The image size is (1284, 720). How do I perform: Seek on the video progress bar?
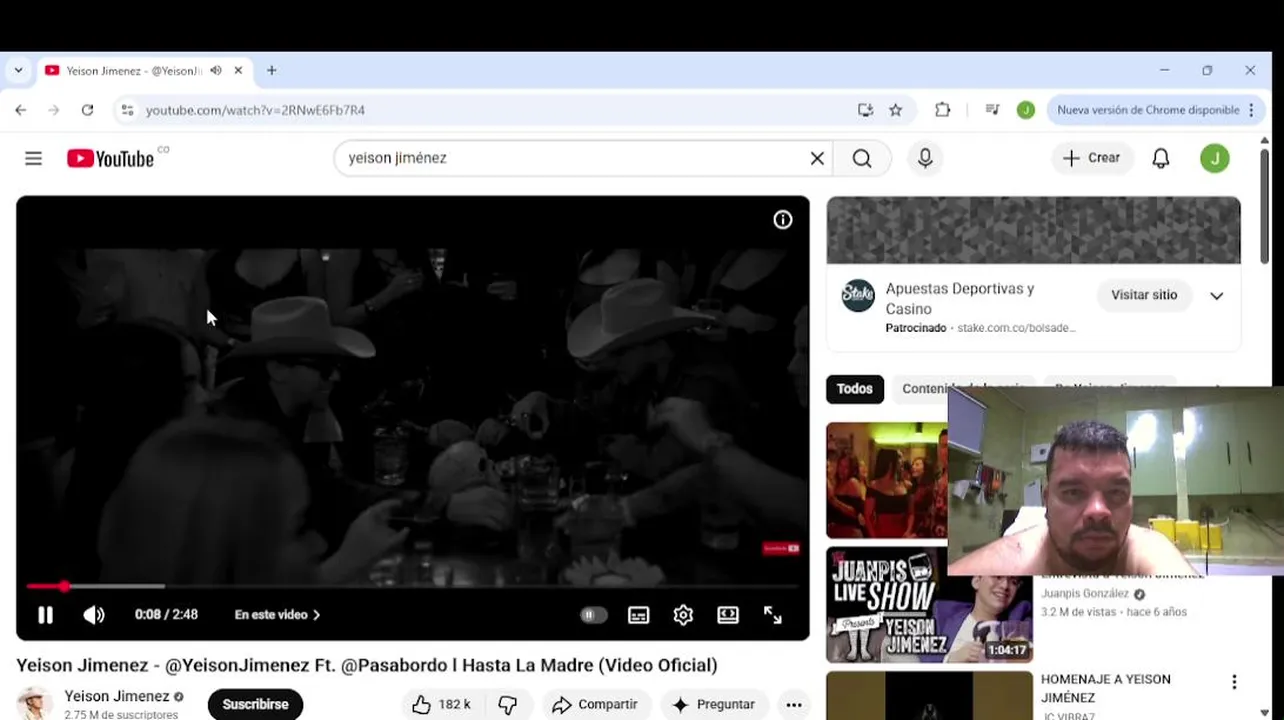coord(412,586)
